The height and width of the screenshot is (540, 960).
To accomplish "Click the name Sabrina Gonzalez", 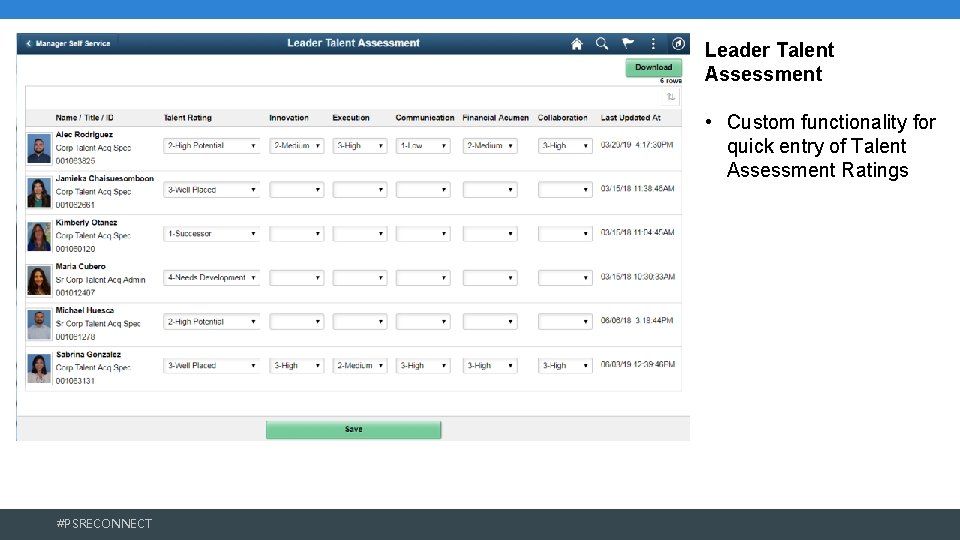I will [88, 354].
